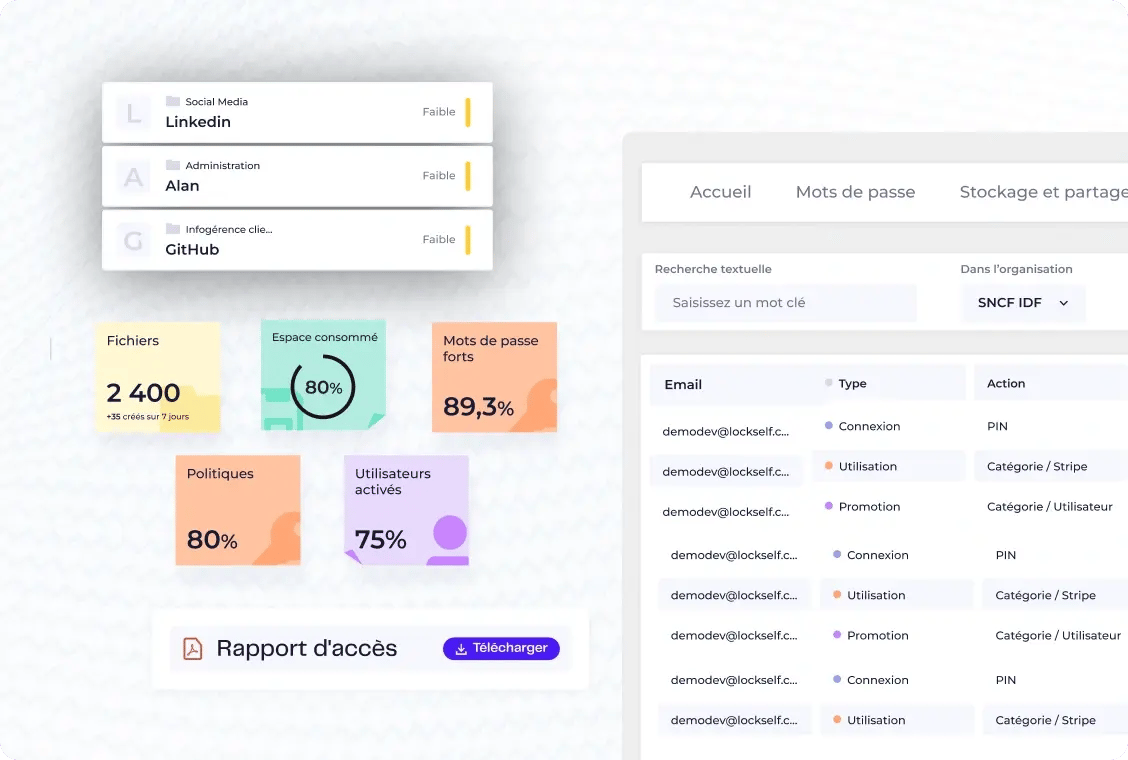The height and width of the screenshot is (760, 1128).
Task: Click the Espace consommé 80% progress ring
Action: 322,387
